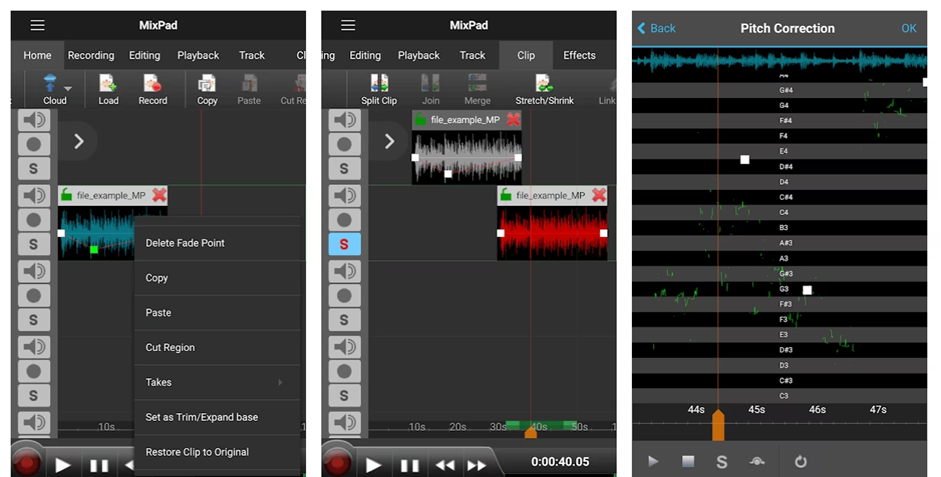Switch to Recording tab in left MixPad screen
Screen dimensions: 941x477
coord(91,55)
